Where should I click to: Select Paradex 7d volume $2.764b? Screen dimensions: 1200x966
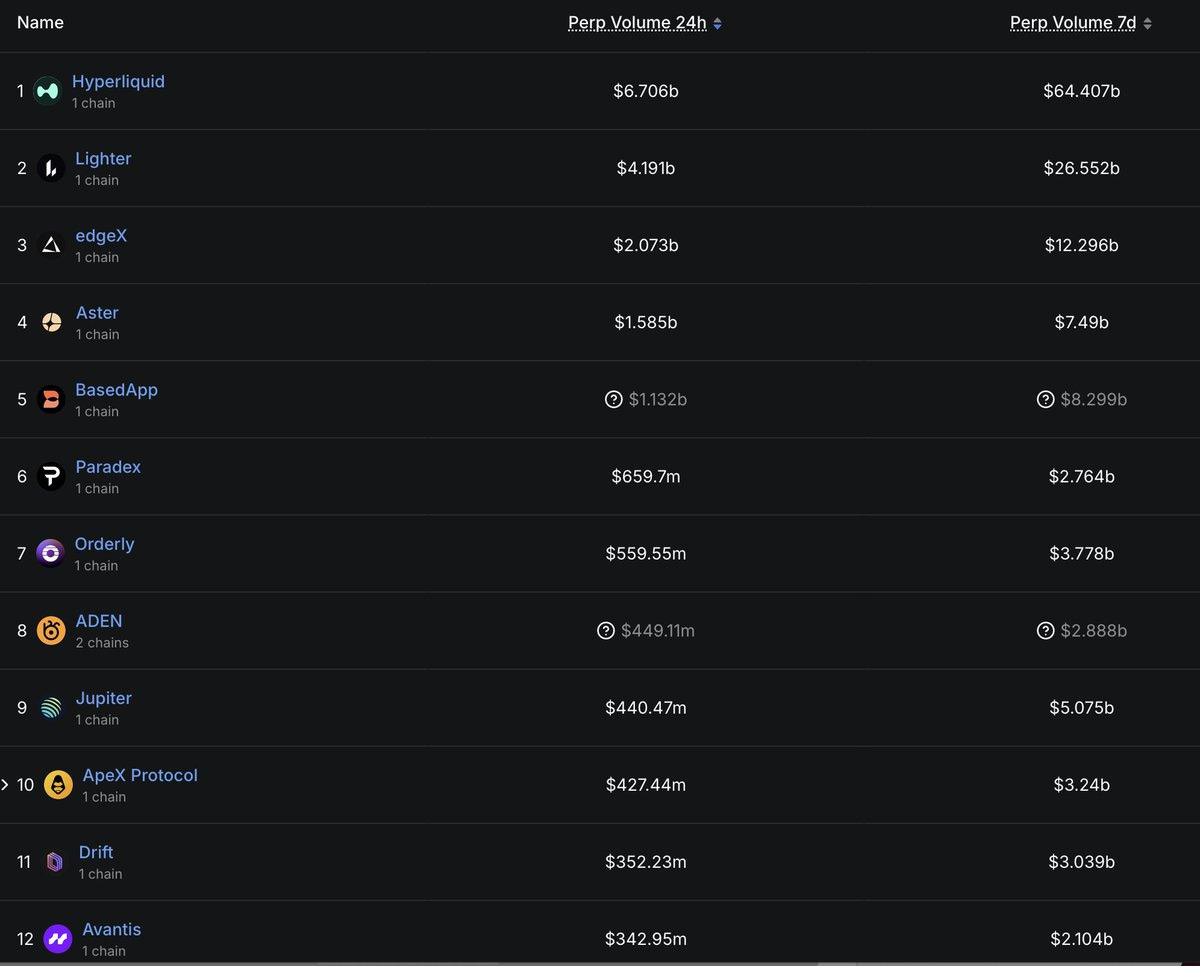point(1081,476)
